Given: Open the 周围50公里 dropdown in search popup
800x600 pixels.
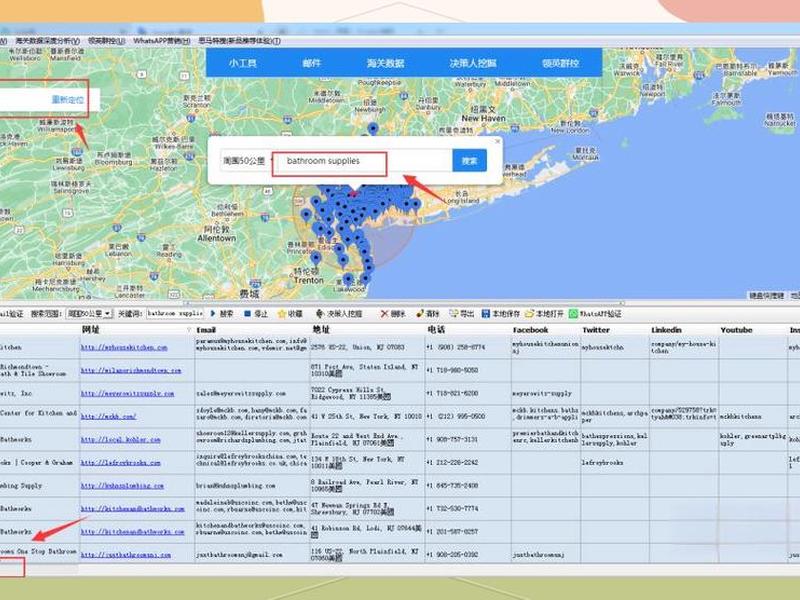Looking at the screenshot, I should tap(247, 161).
